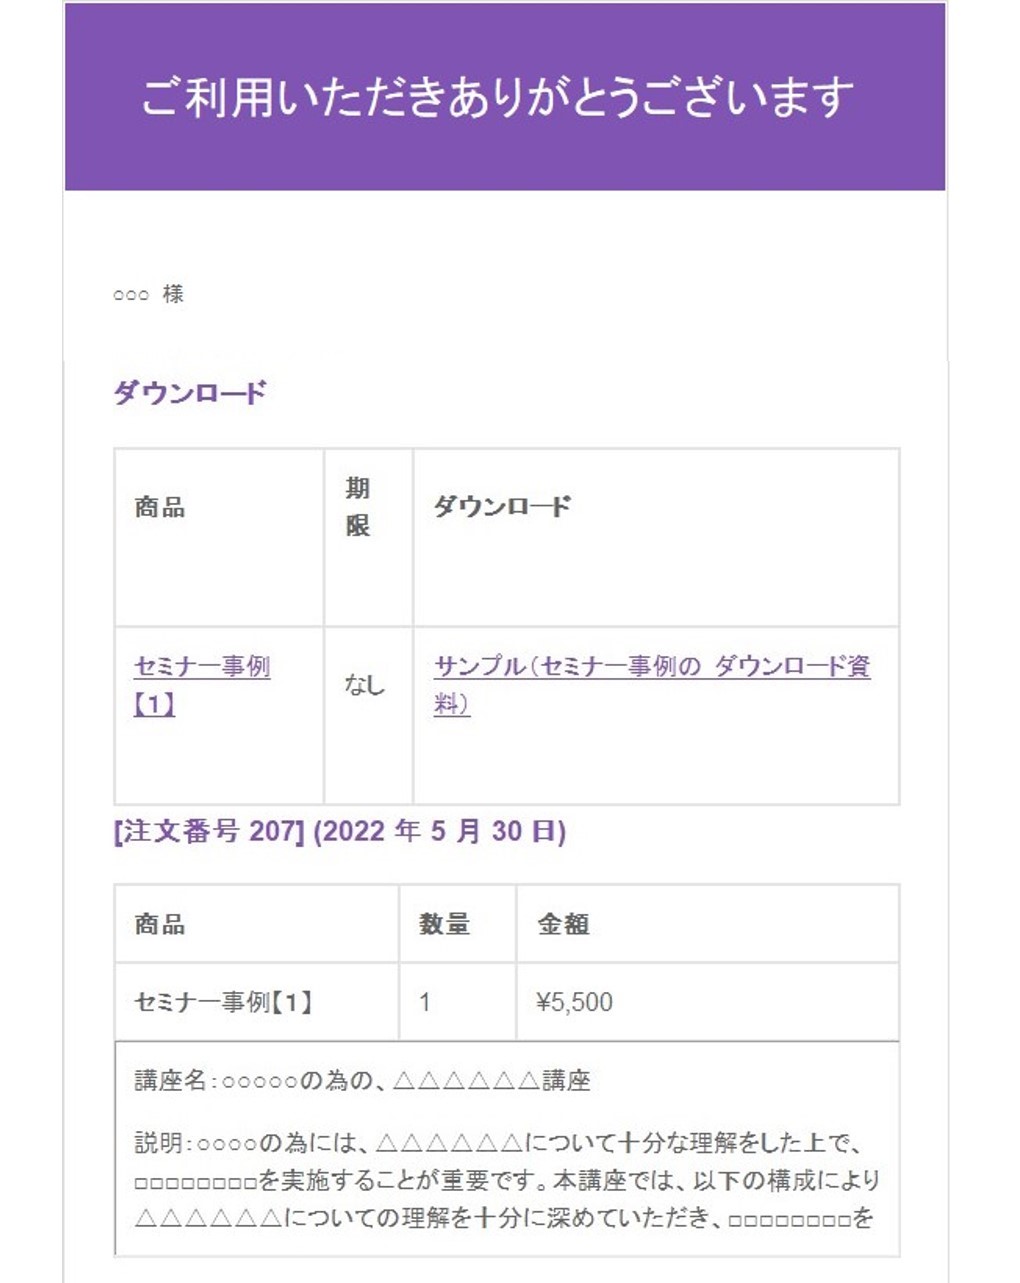Open the セミナー事例【1】 product link
Viewport: 1020px width, 1283px height.
[201, 668]
